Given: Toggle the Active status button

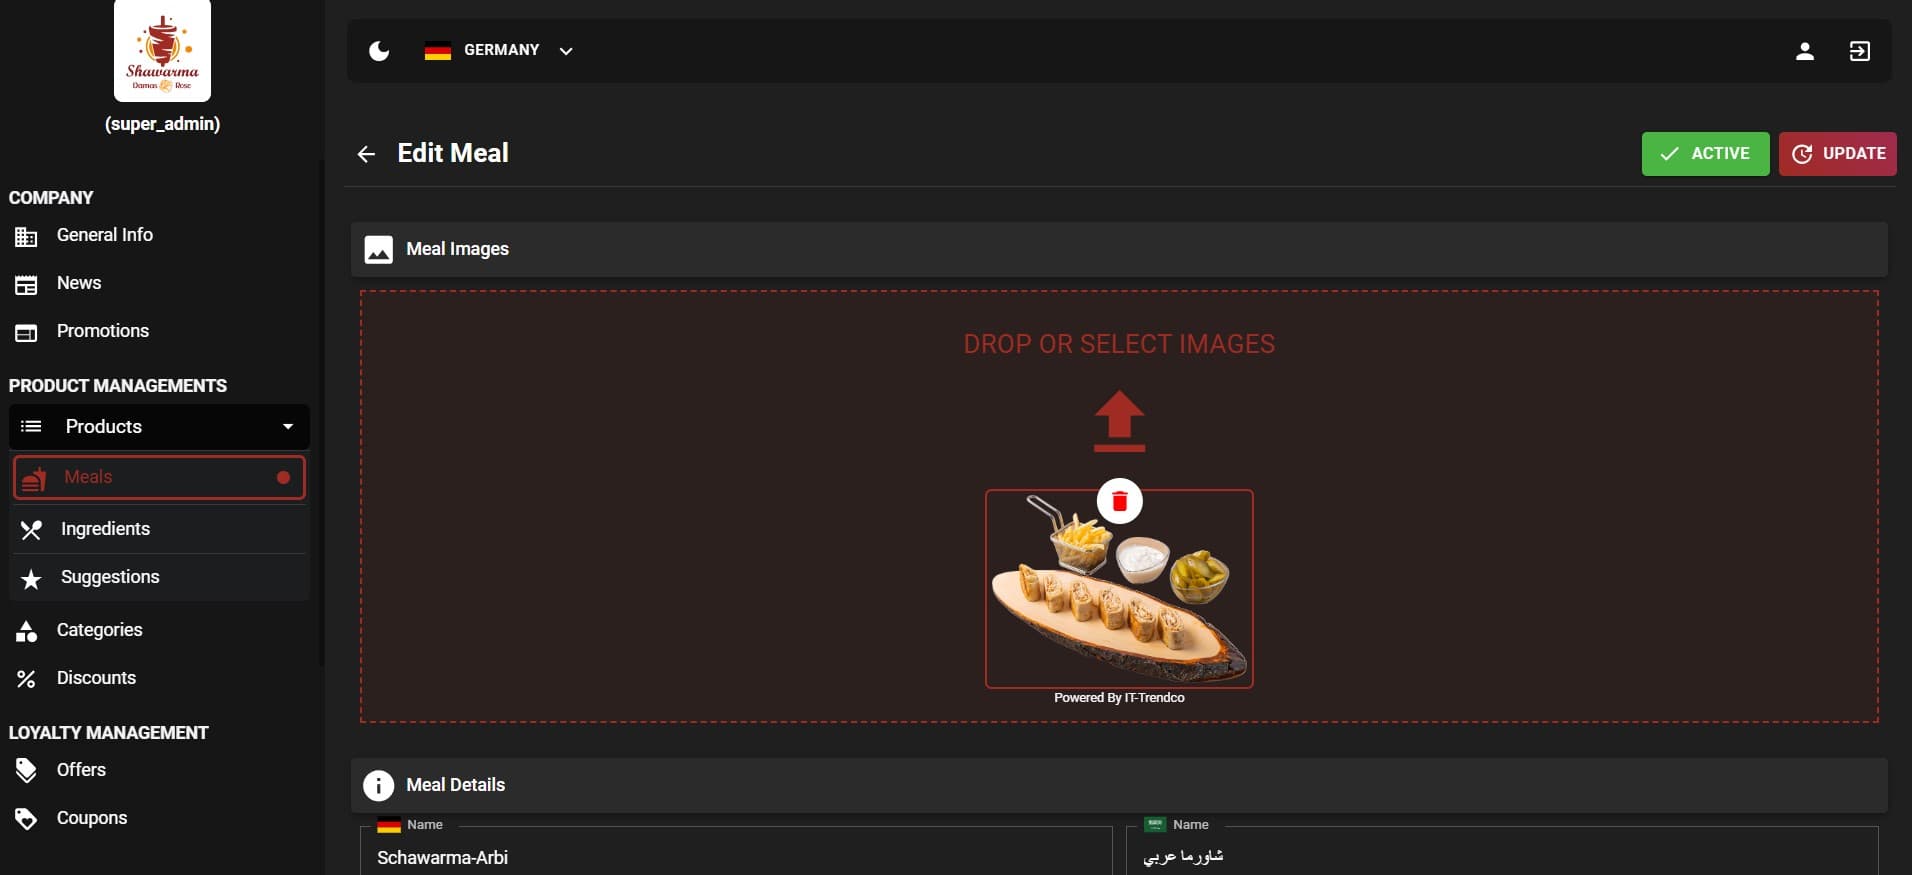Looking at the screenshot, I should [x=1704, y=154].
